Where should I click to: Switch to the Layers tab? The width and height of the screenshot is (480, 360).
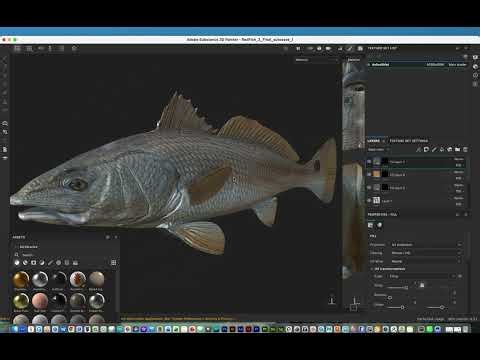point(374,141)
